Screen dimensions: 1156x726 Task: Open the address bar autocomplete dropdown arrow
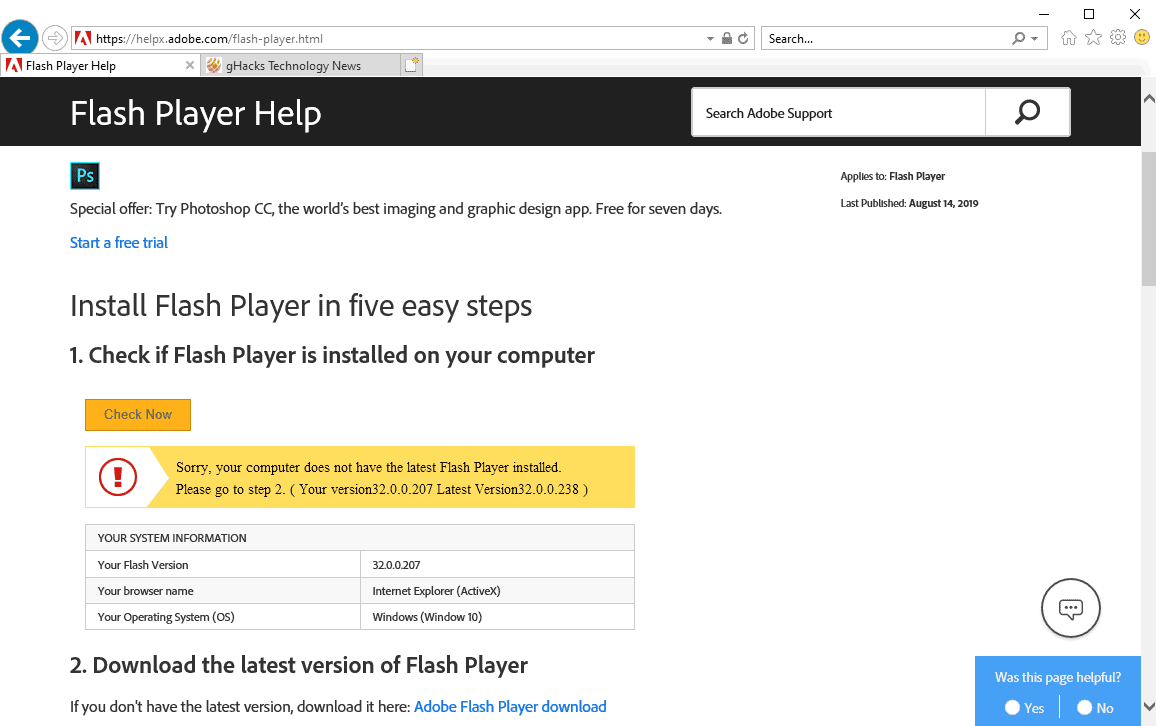[x=710, y=38]
